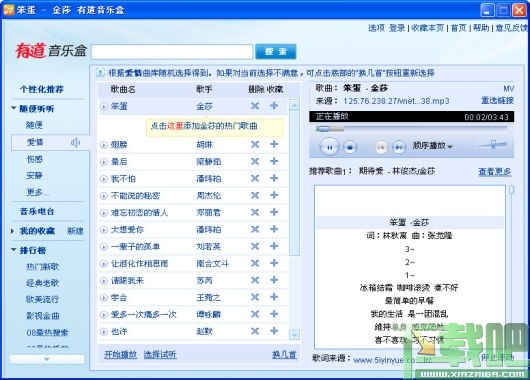Remove 不能说的秘密 with its X icon

(255, 195)
